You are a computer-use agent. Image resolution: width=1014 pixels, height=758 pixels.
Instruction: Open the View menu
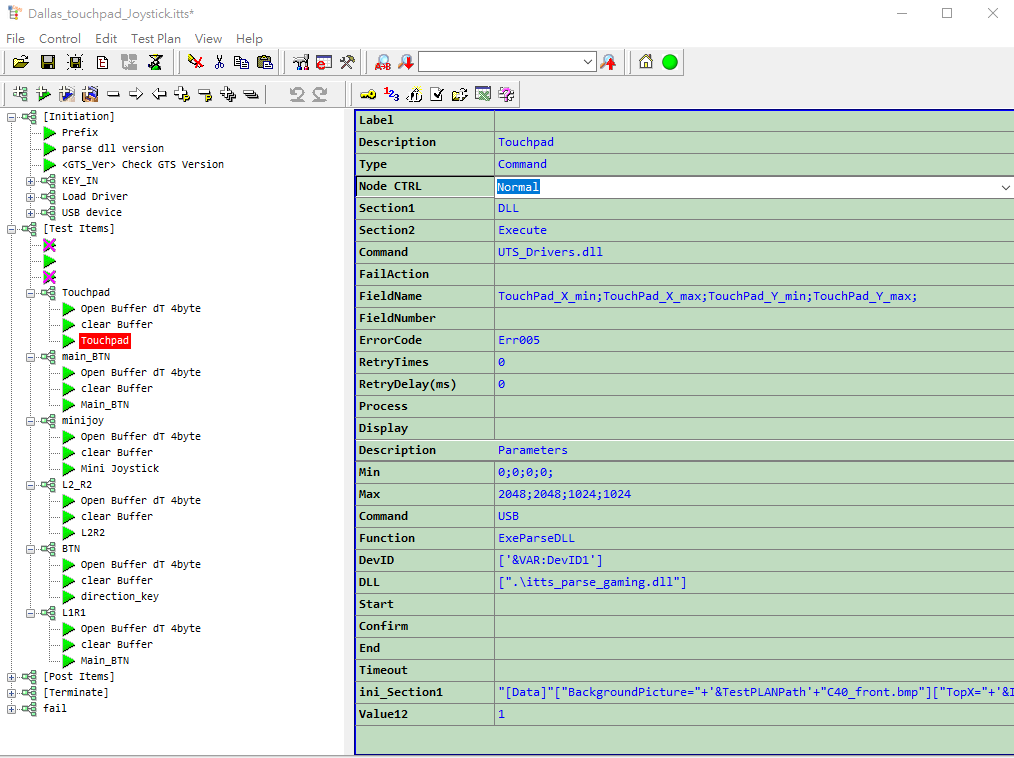(x=208, y=39)
